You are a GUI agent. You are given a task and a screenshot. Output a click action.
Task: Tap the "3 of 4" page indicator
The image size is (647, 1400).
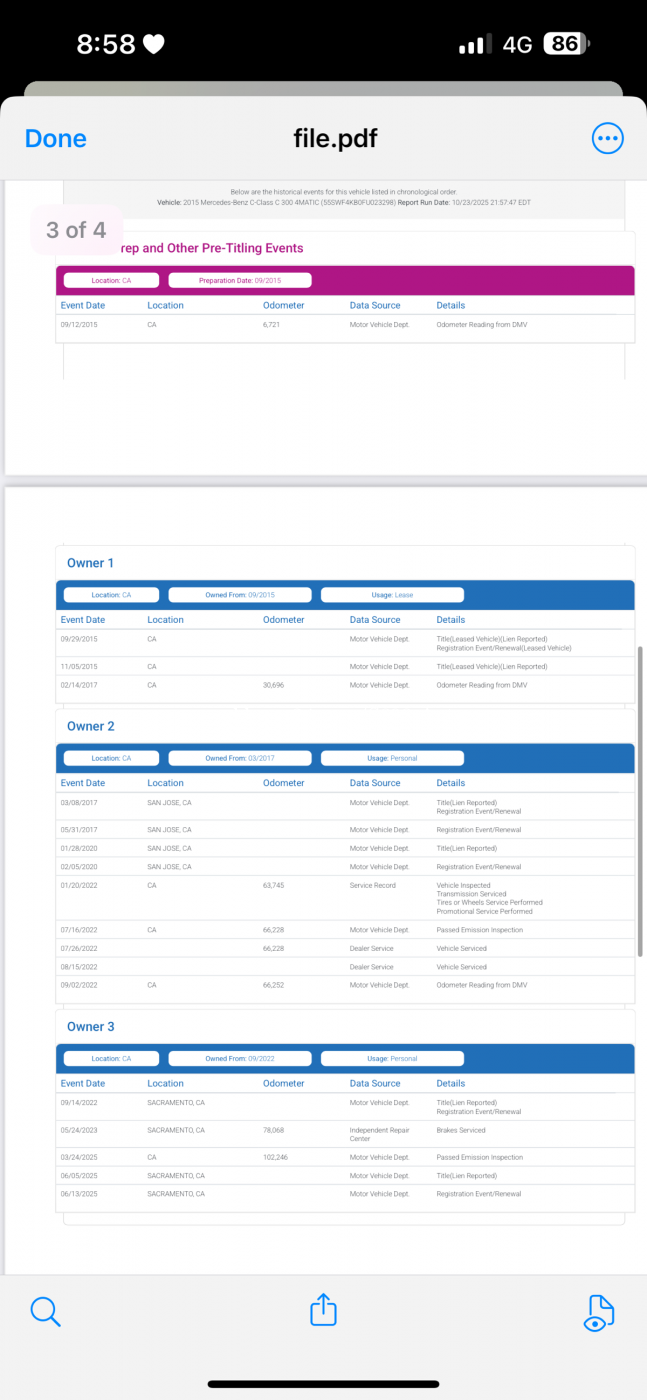76,230
